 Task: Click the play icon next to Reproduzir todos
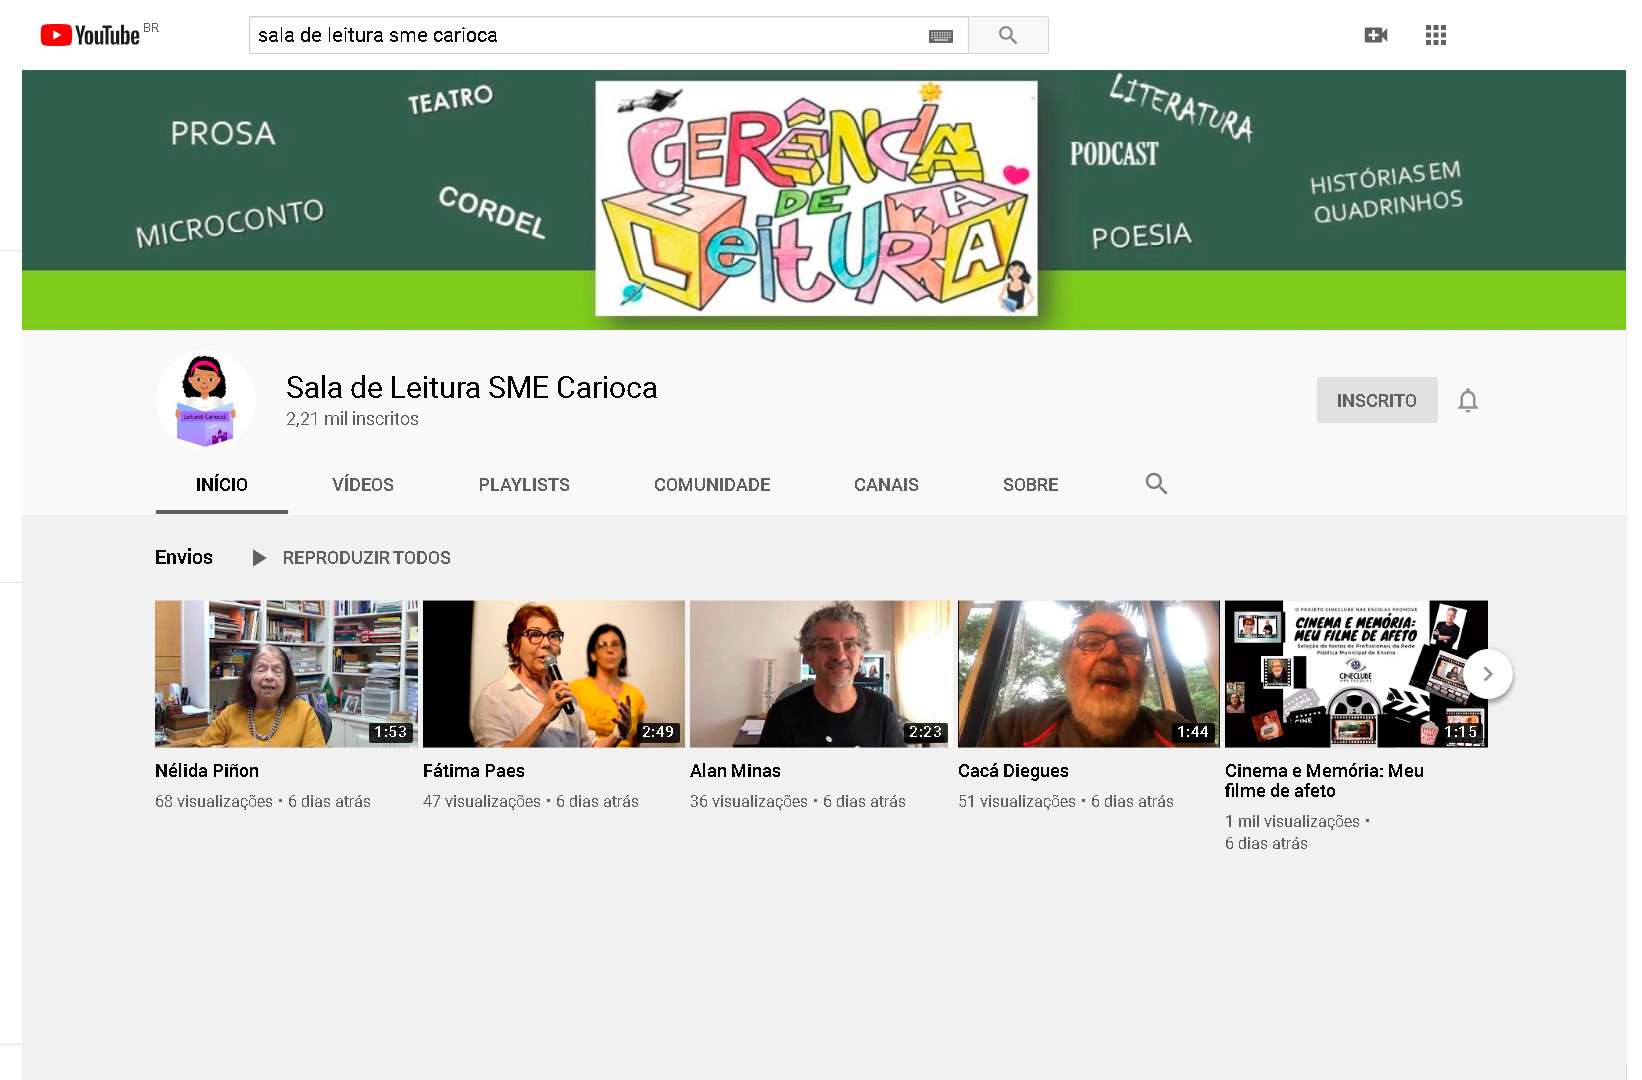pyautogui.click(x=259, y=558)
